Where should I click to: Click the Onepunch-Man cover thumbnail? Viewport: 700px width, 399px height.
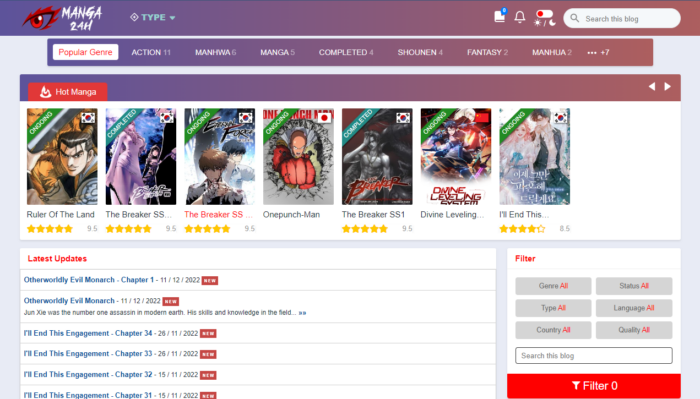coord(298,157)
